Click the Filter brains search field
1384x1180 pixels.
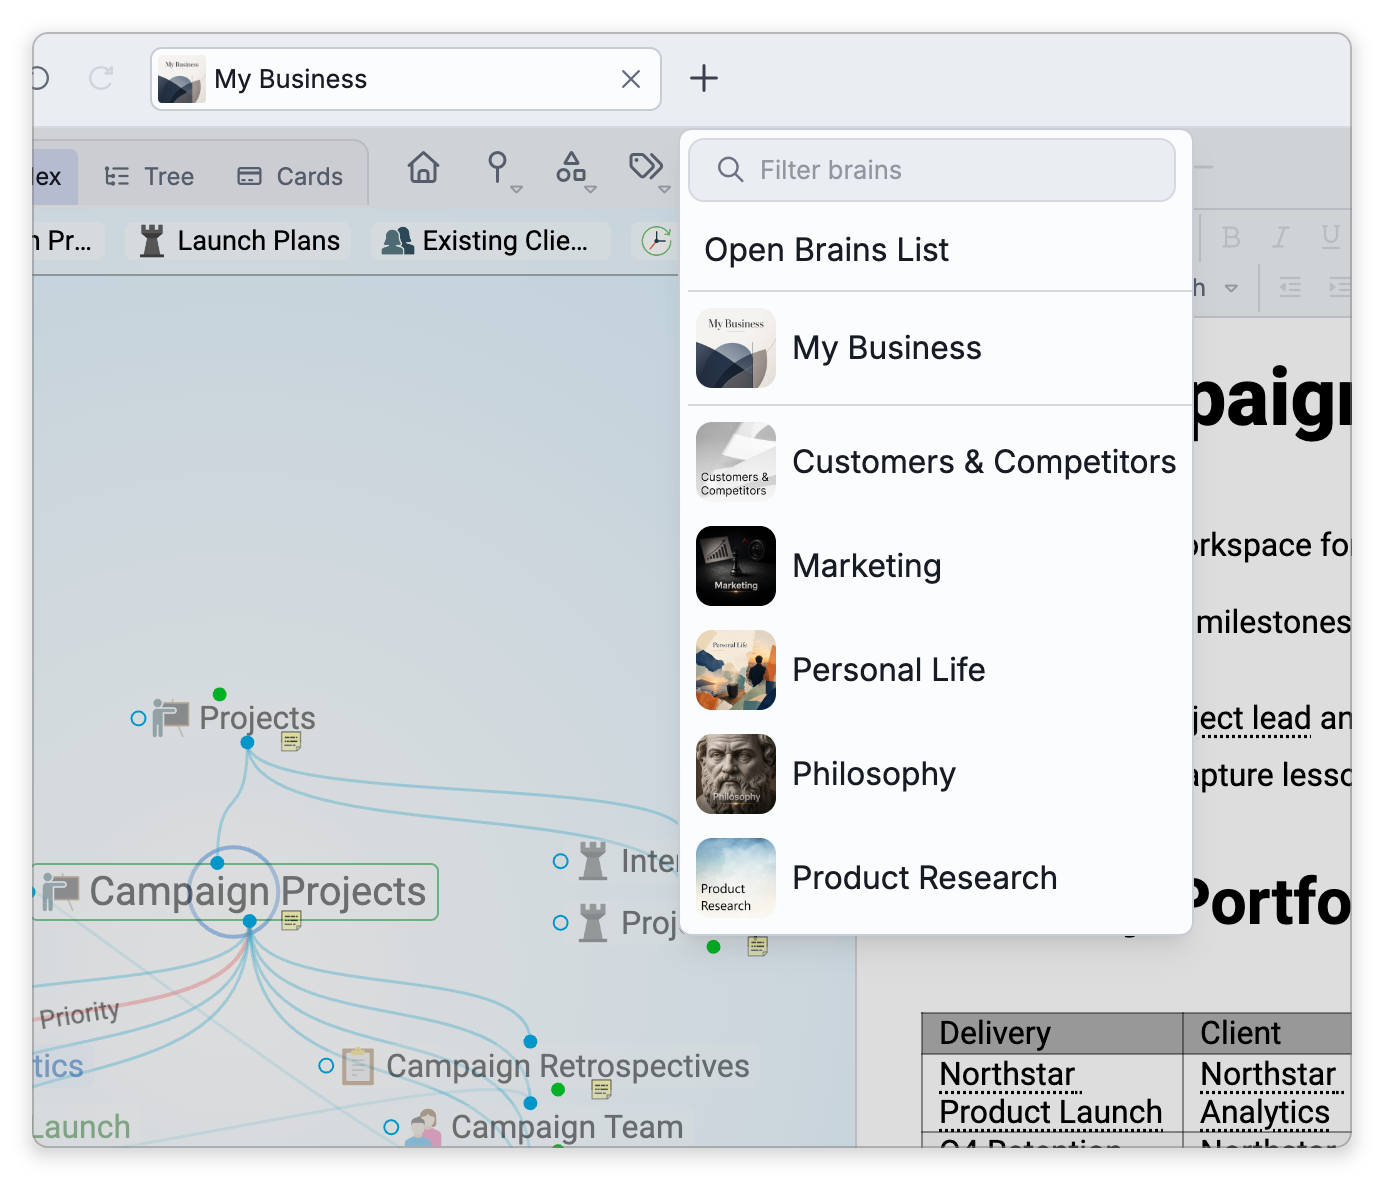931,170
